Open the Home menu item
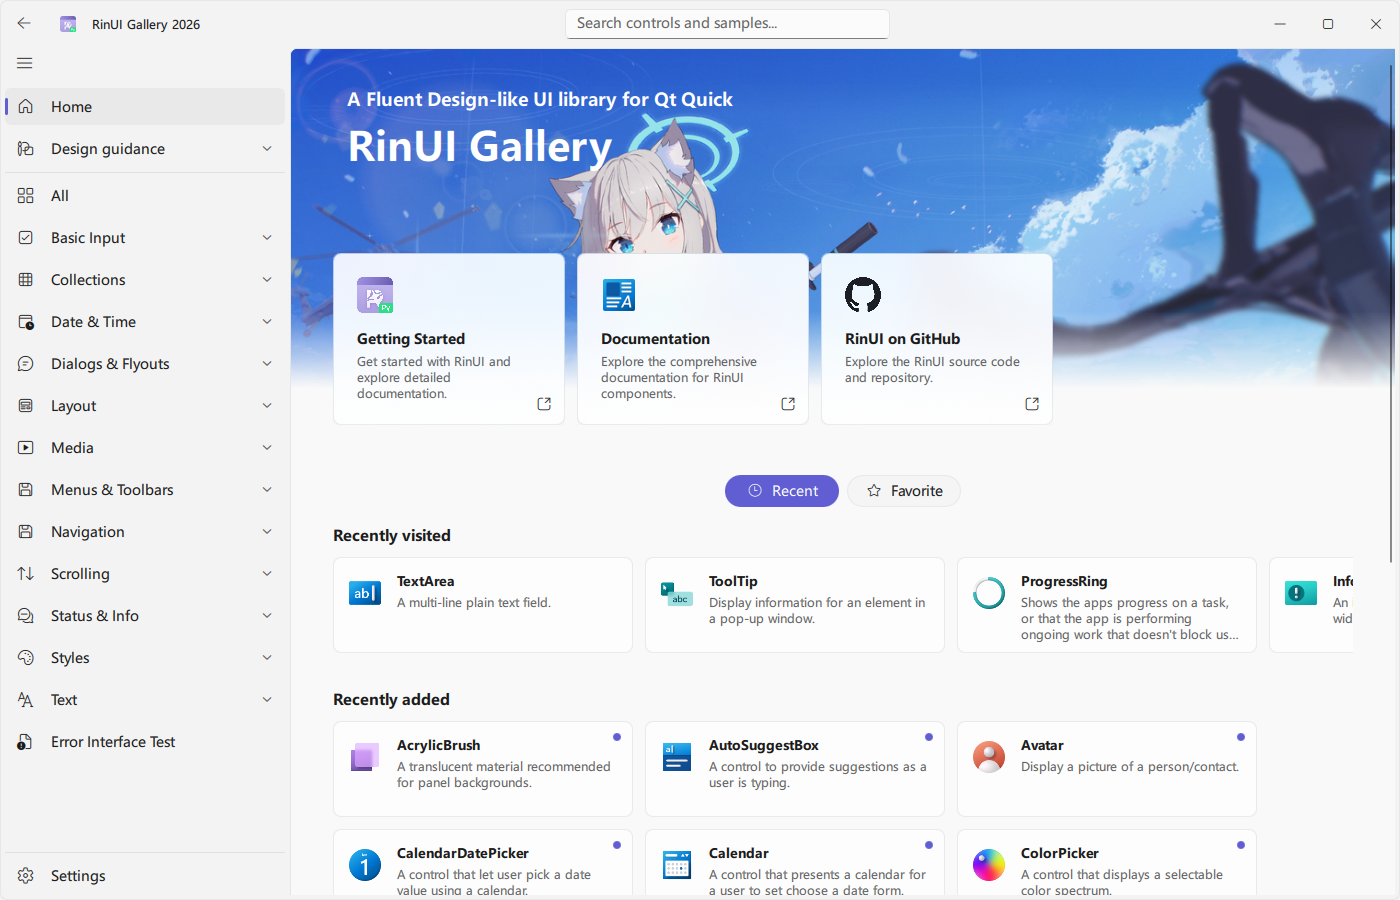This screenshot has width=1400, height=900. coord(145,107)
